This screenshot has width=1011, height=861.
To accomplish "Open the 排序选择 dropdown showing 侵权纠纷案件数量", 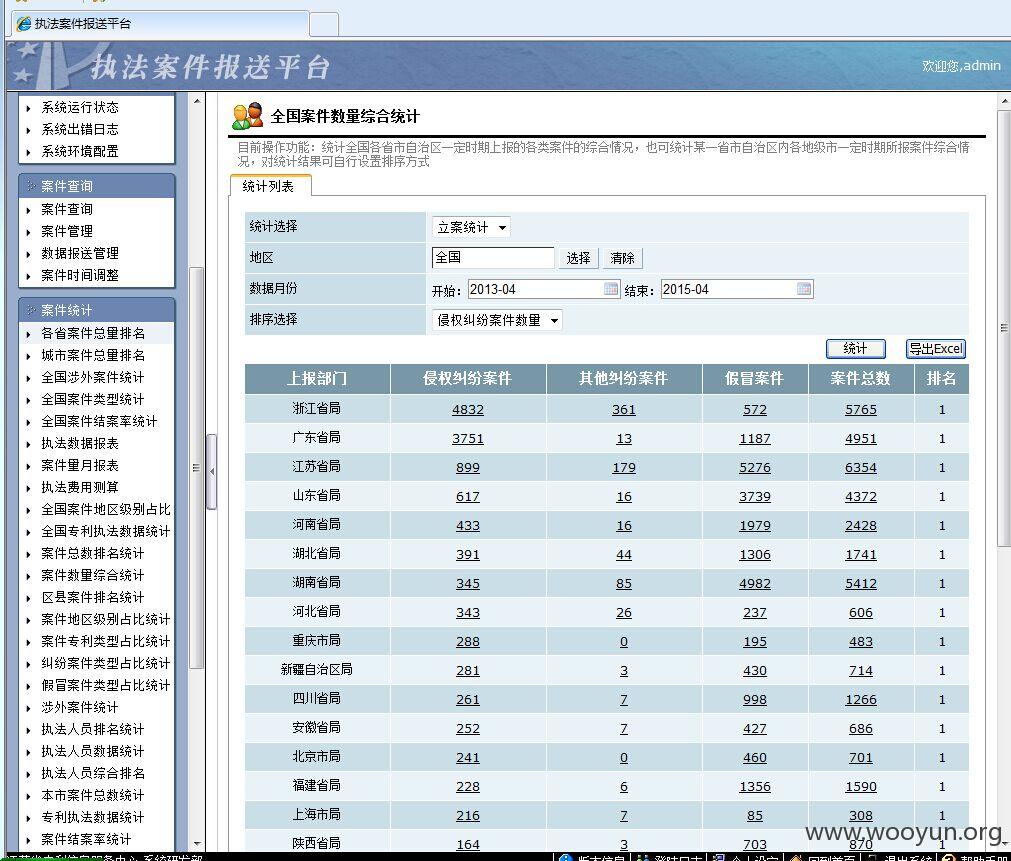I will (x=497, y=320).
